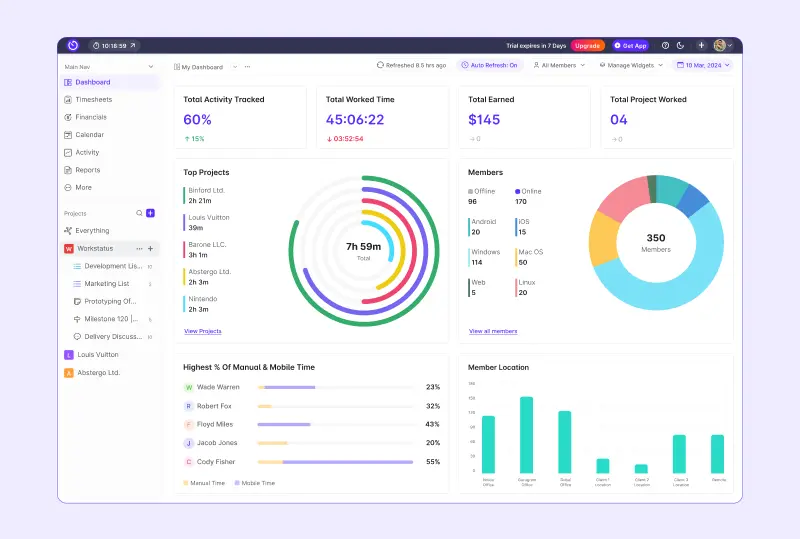The image size is (800, 539).
Task: Click the search icon in Projects section
Action: tap(140, 213)
